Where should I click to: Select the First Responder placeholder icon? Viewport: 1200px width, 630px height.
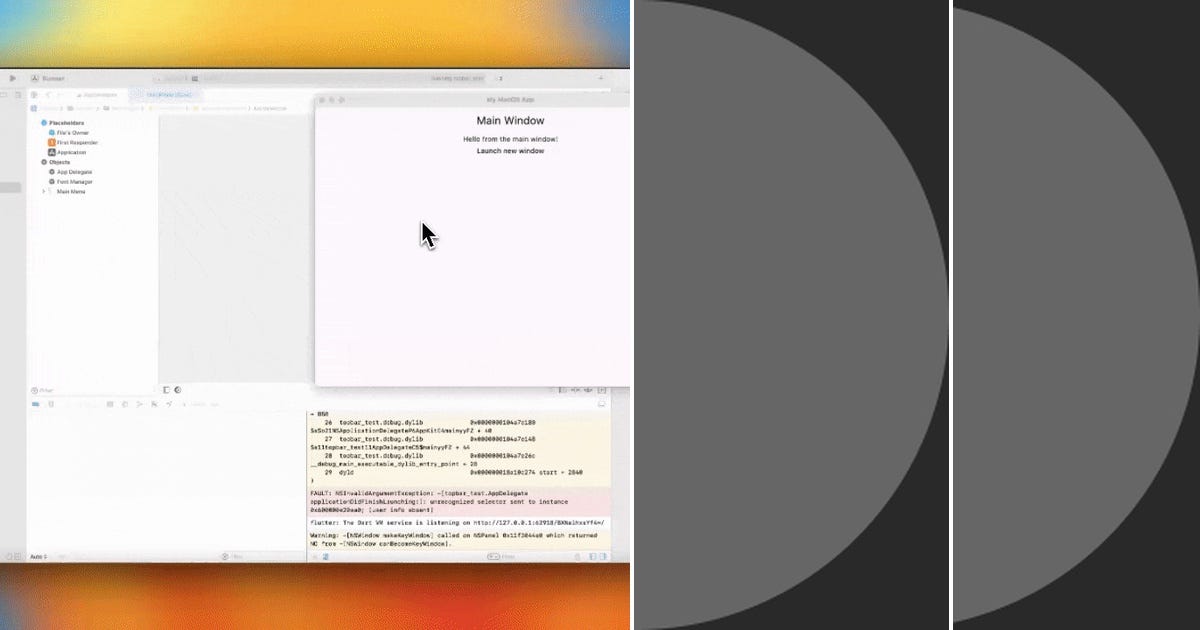(x=53, y=142)
